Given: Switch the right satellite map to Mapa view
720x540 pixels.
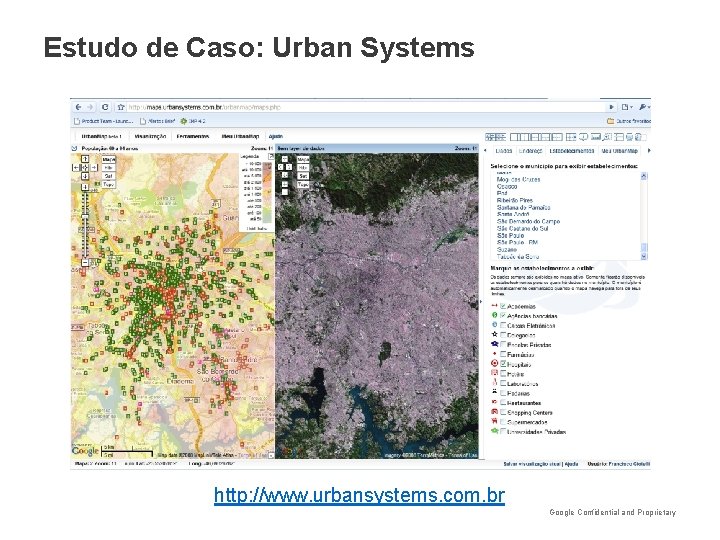Looking at the screenshot, I should (x=303, y=159).
